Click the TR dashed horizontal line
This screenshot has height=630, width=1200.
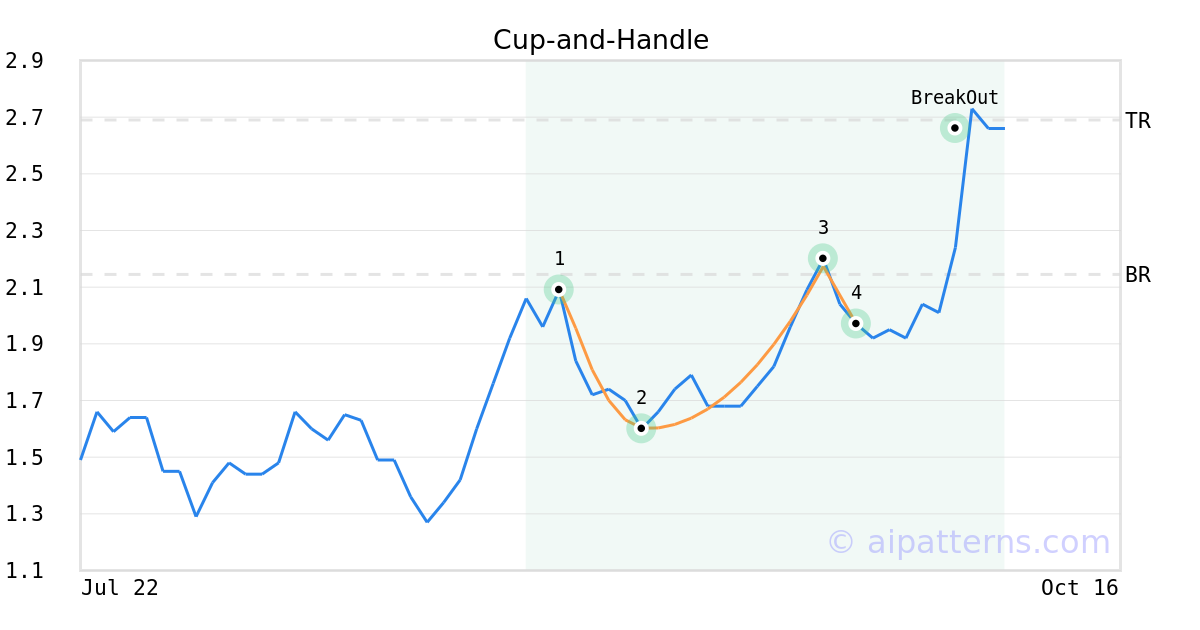click(300, 120)
